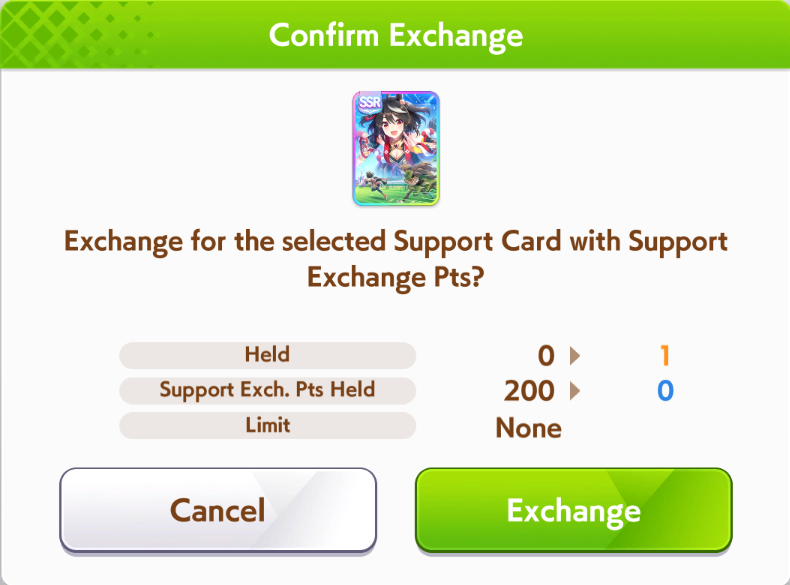Click the Cancel button
The height and width of the screenshot is (585, 790).
pyautogui.click(x=218, y=510)
